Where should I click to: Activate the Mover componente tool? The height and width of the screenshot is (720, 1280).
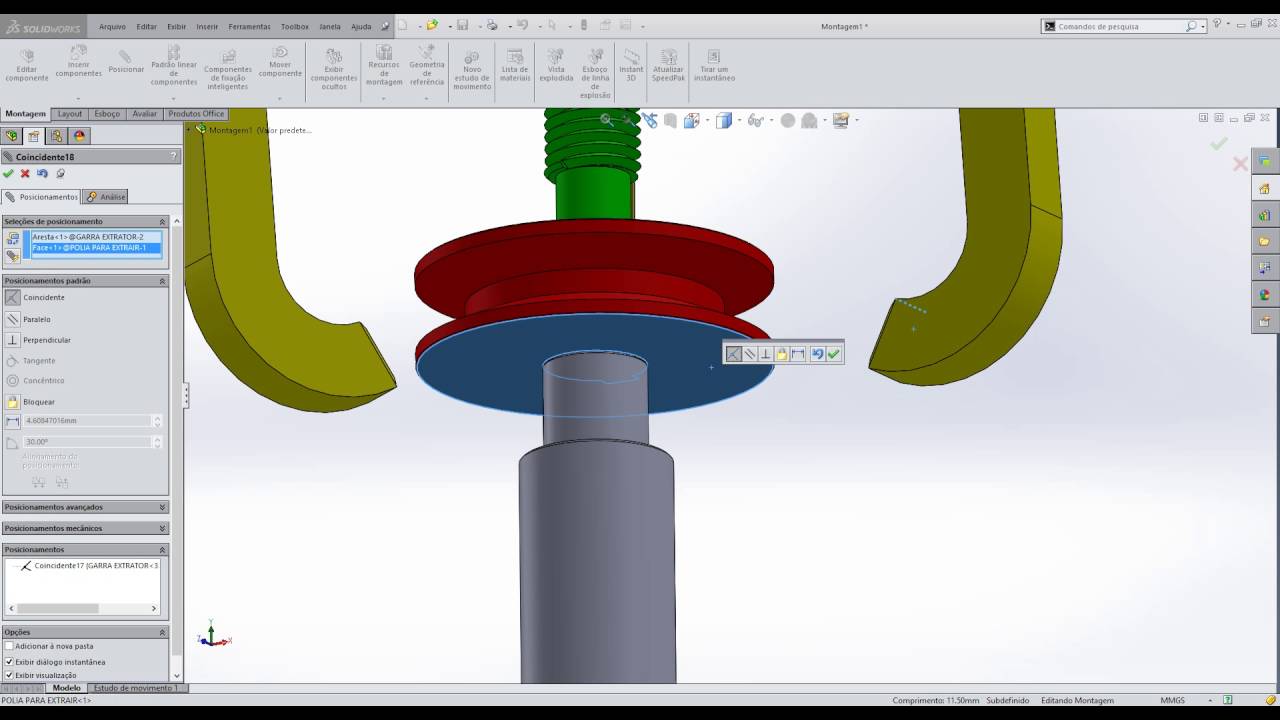(280, 62)
